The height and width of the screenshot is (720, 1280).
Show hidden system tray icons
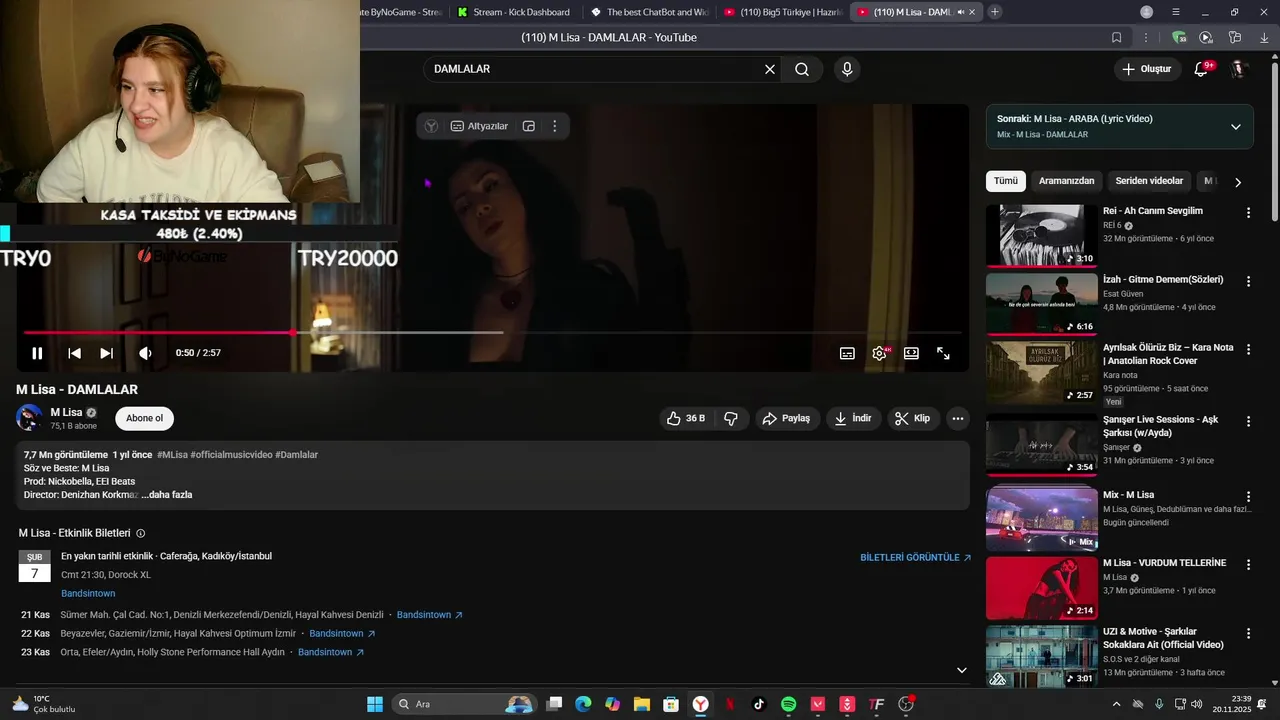(1116, 704)
